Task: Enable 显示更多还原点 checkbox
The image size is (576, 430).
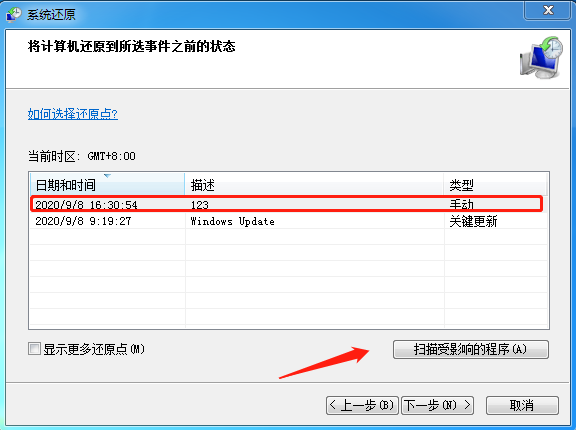Action: tap(34, 348)
